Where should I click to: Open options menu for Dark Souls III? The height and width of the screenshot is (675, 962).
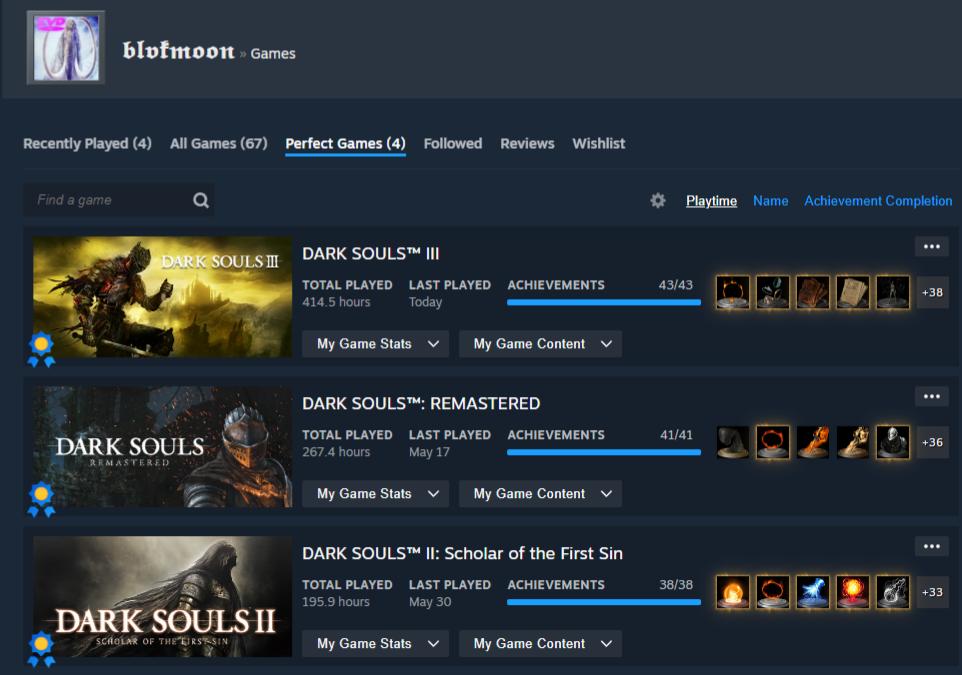[x=931, y=247]
